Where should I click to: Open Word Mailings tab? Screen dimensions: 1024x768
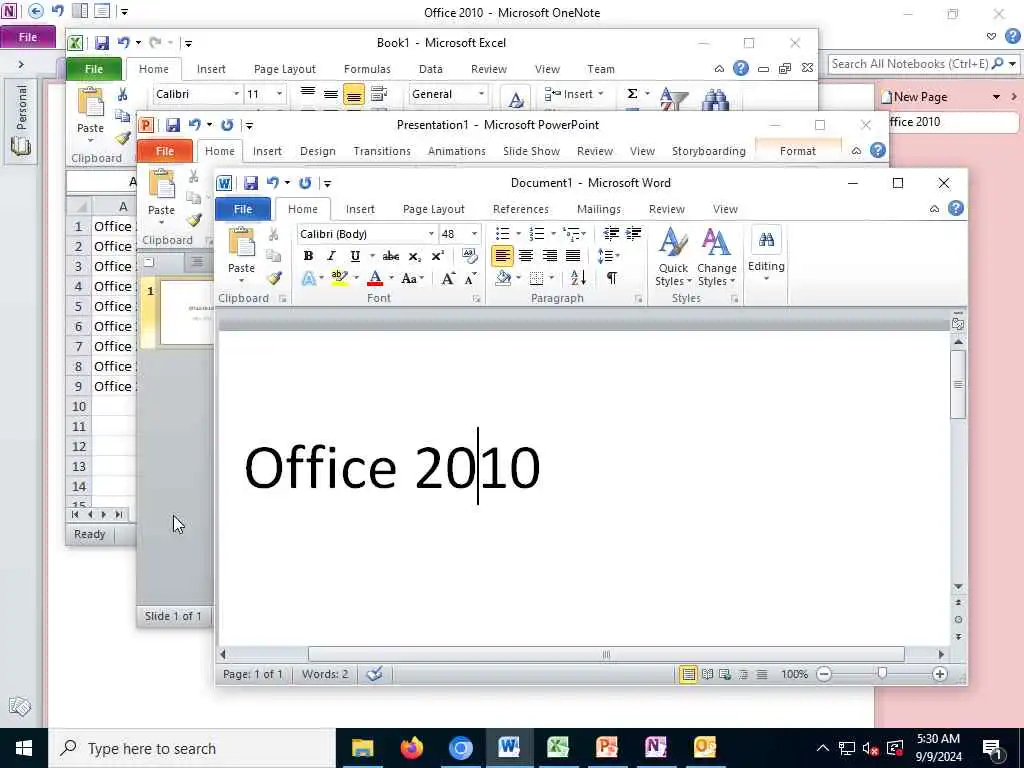[x=599, y=209]
